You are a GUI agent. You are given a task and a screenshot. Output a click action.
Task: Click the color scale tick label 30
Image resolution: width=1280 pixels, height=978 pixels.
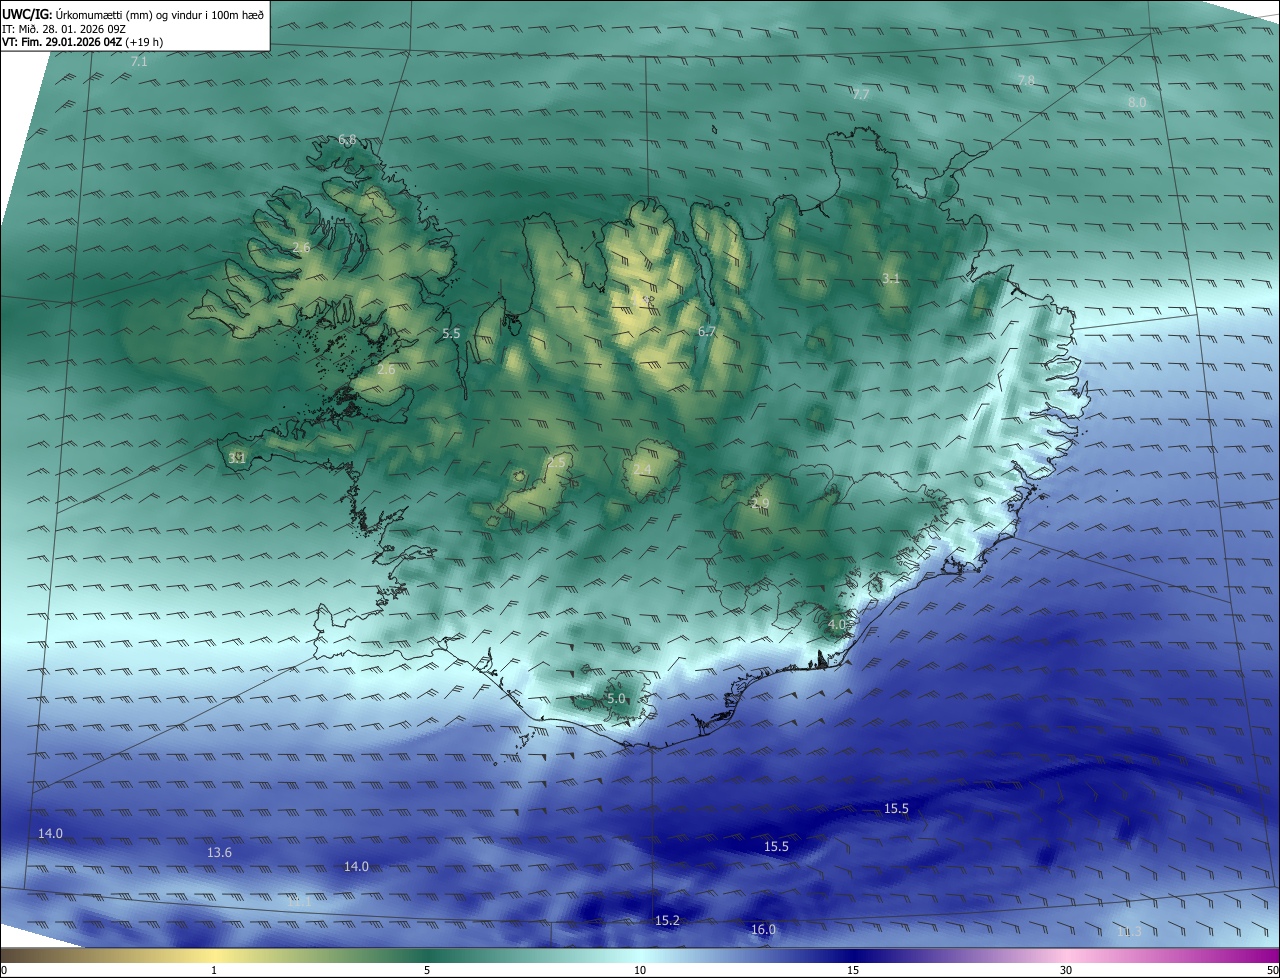[1066, 970]
